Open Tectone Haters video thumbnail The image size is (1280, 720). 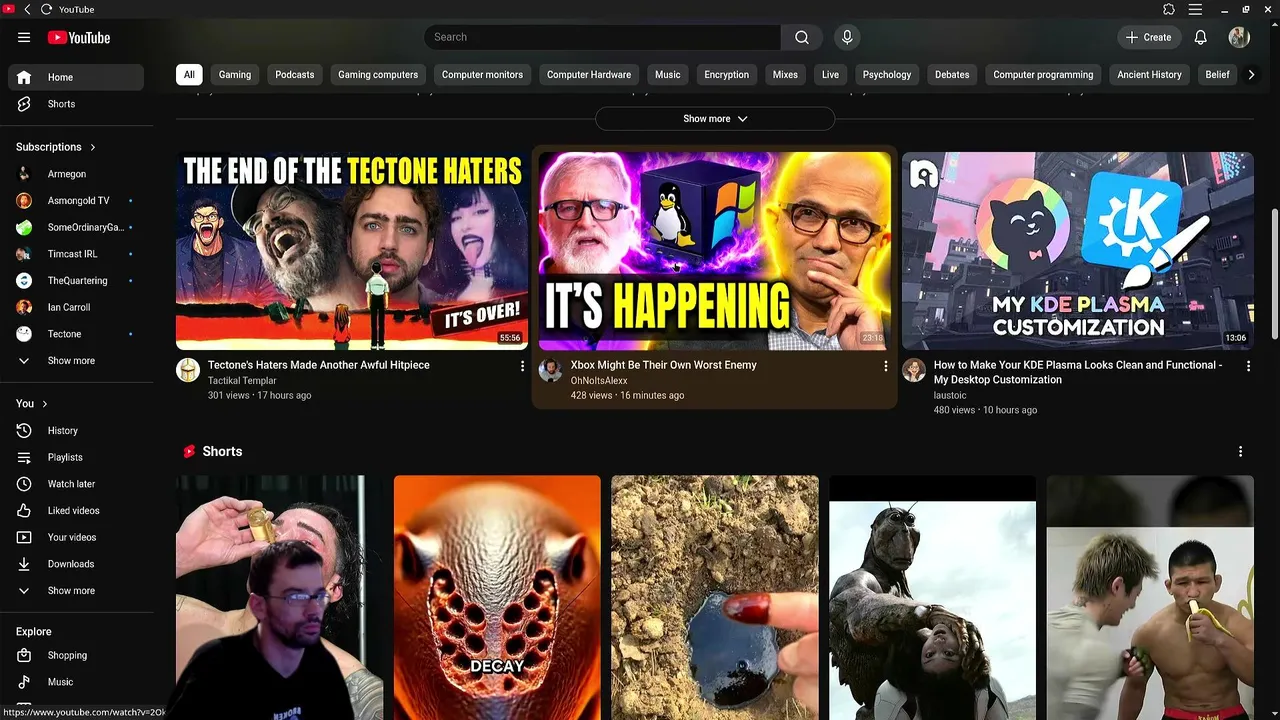pyautogui.click(x=352, y=250)
